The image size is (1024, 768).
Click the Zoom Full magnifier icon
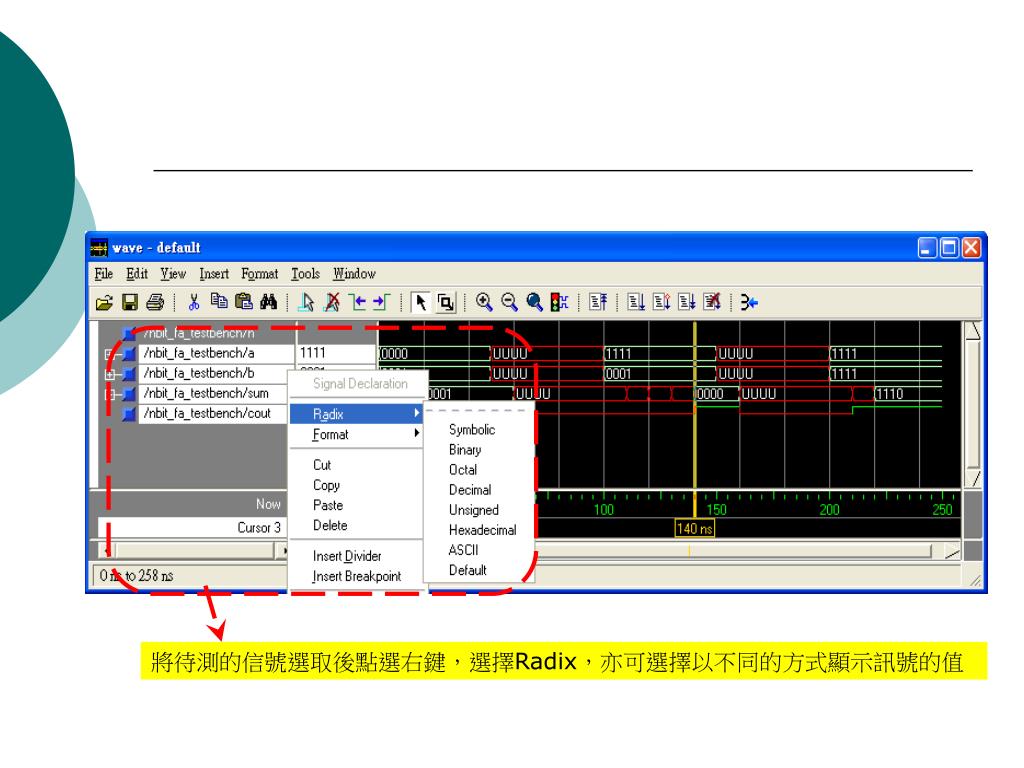[x=534, y=302]
